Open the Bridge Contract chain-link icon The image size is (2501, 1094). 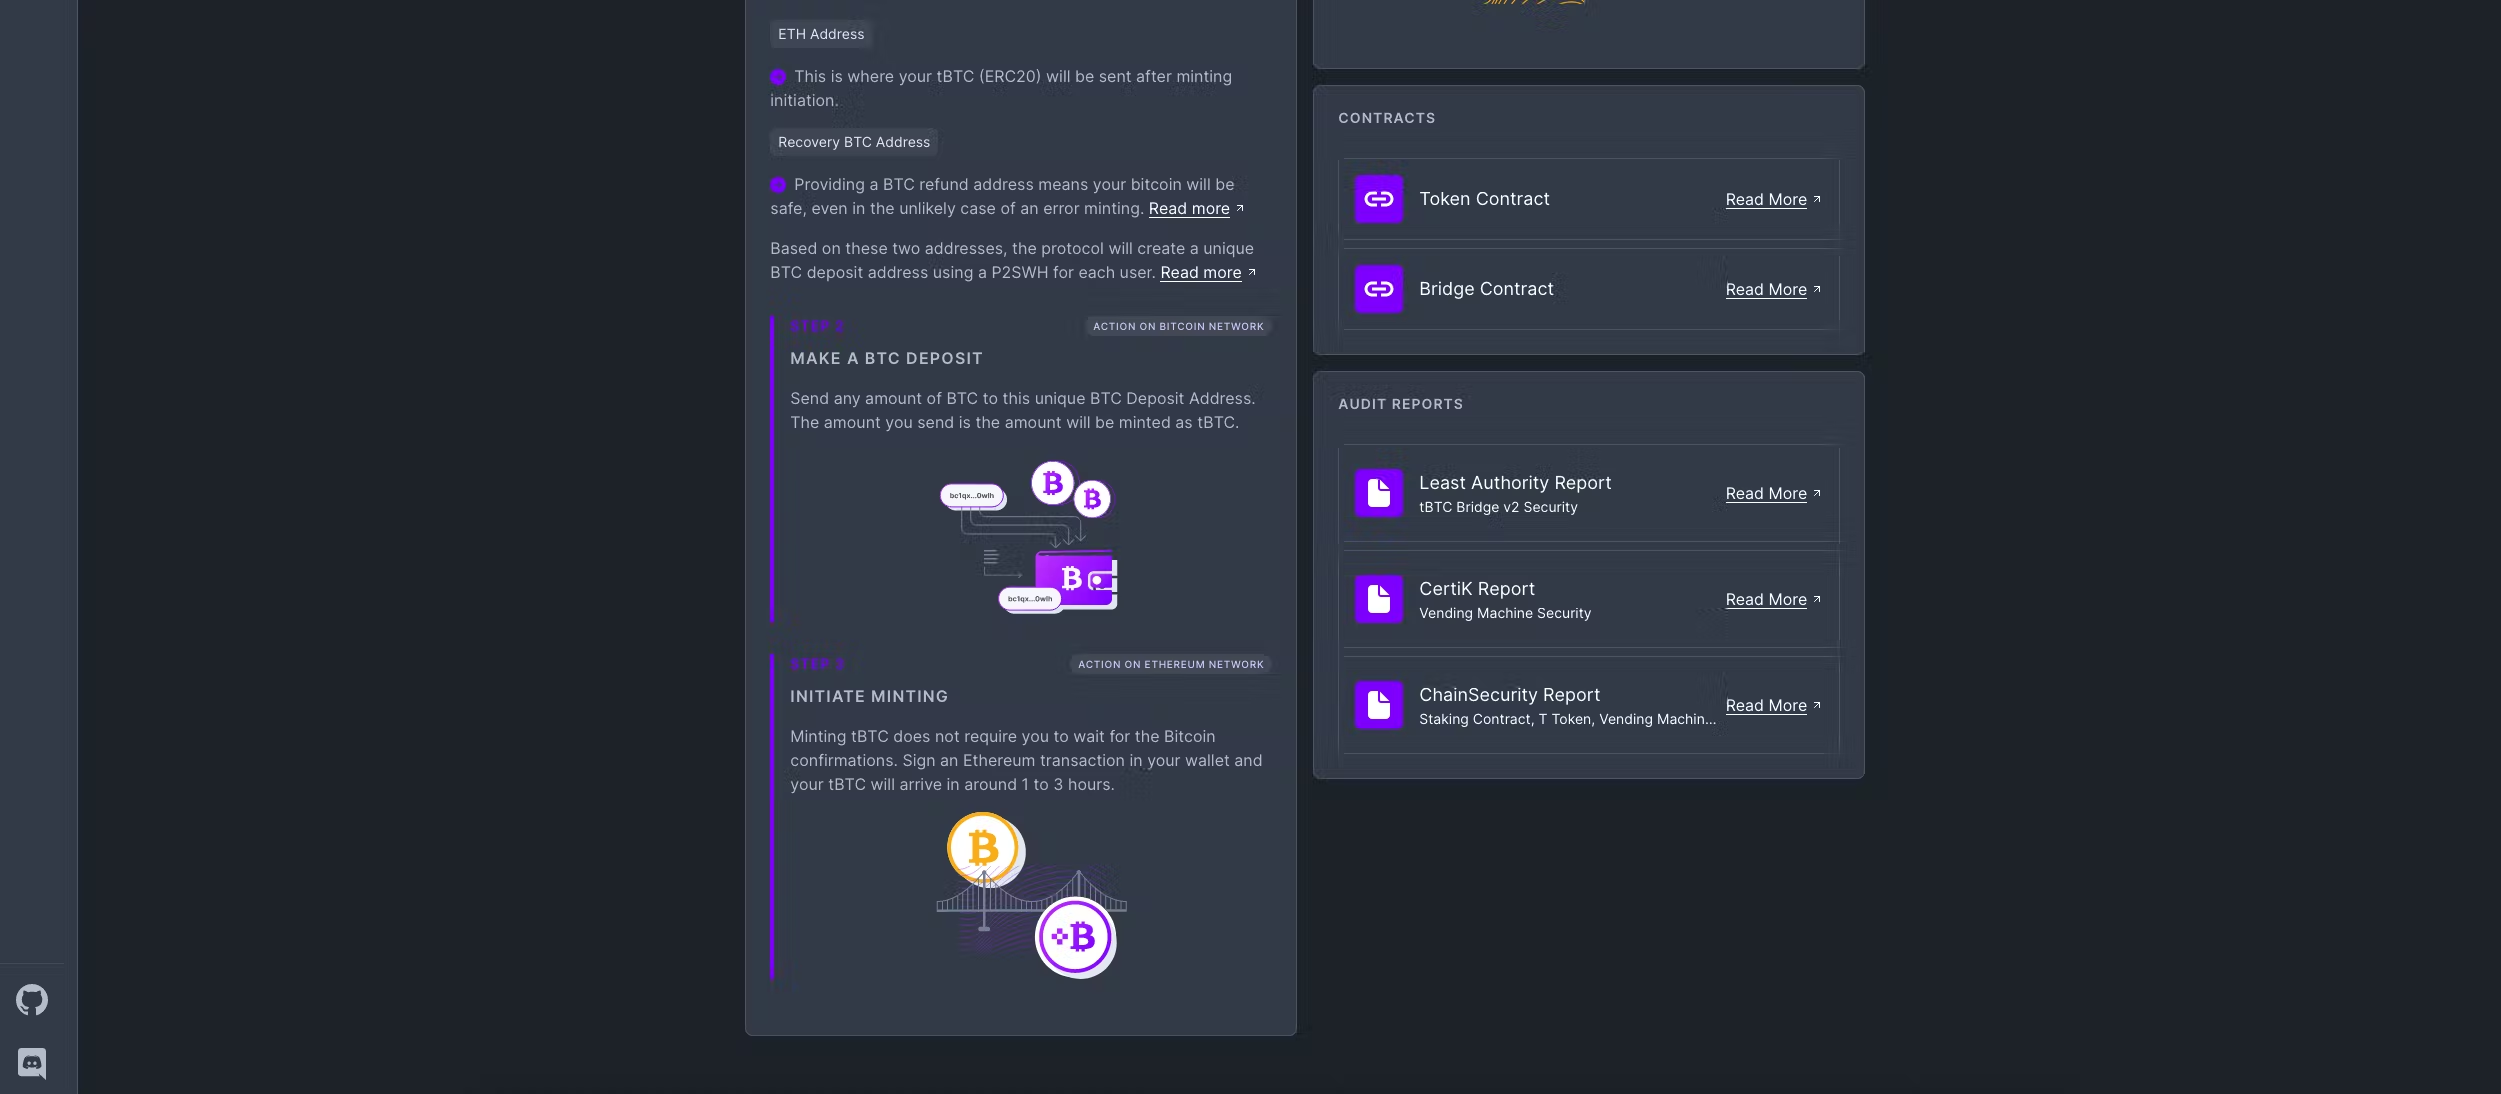(x=1379, y=288)
